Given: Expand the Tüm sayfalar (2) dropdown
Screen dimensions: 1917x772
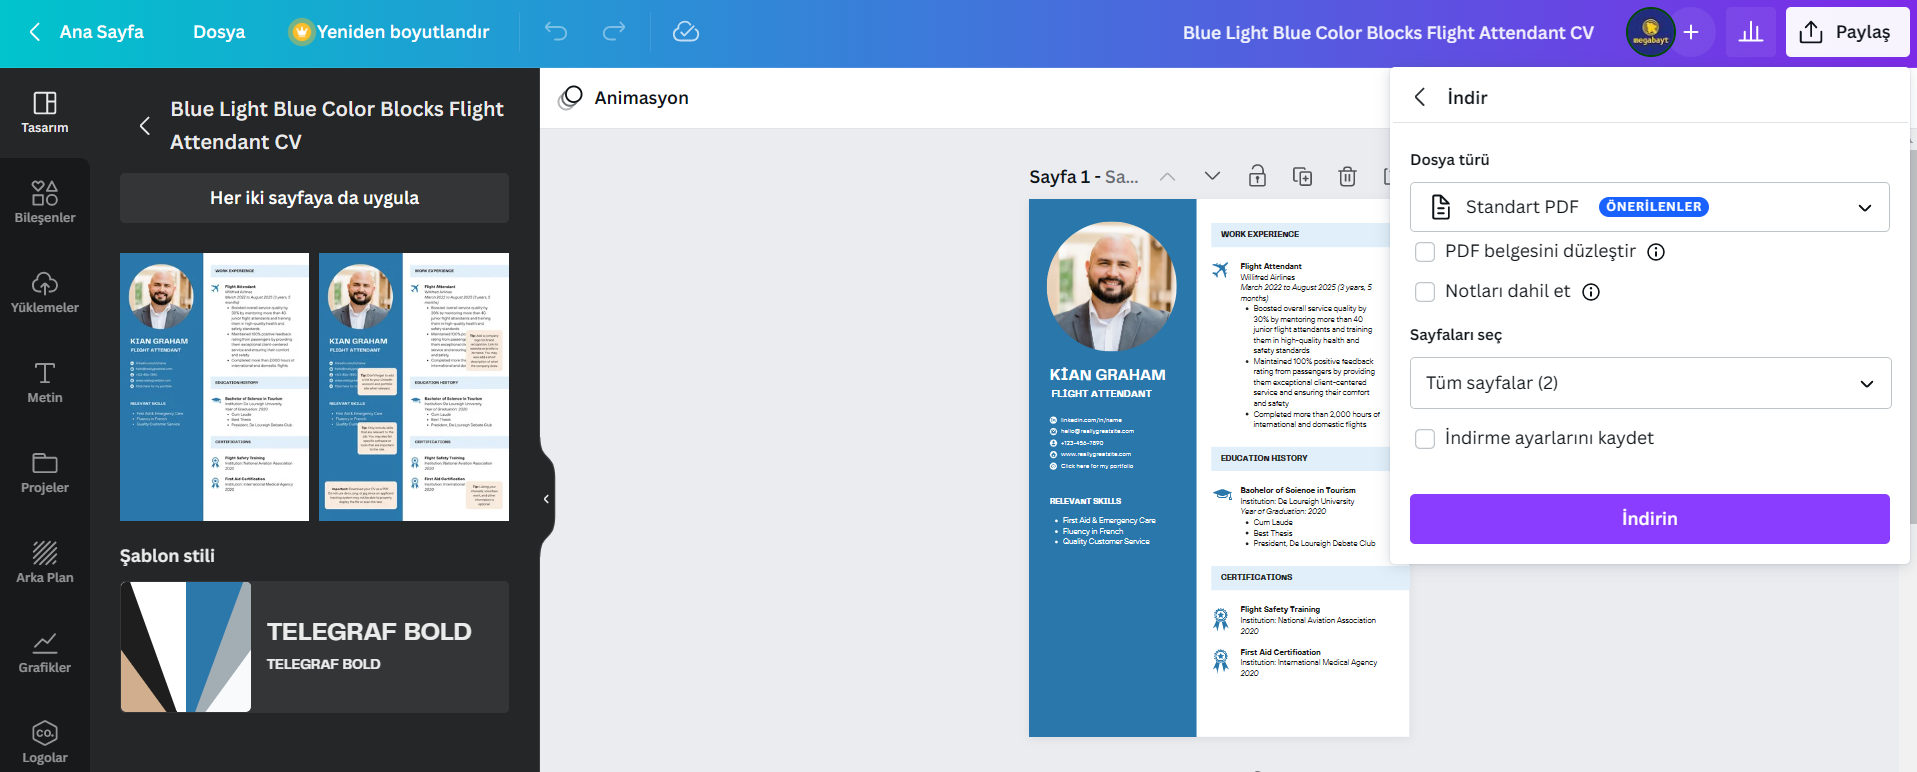Looking at the screenshot, I should tap(1650, 383).
